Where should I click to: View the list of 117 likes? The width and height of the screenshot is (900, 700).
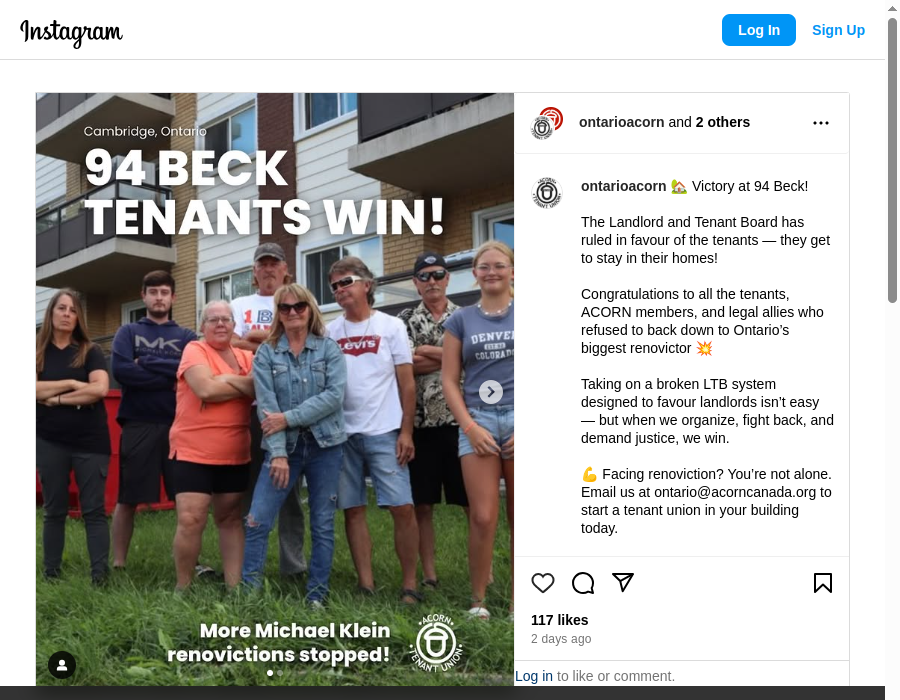click(x=560, y=620)
